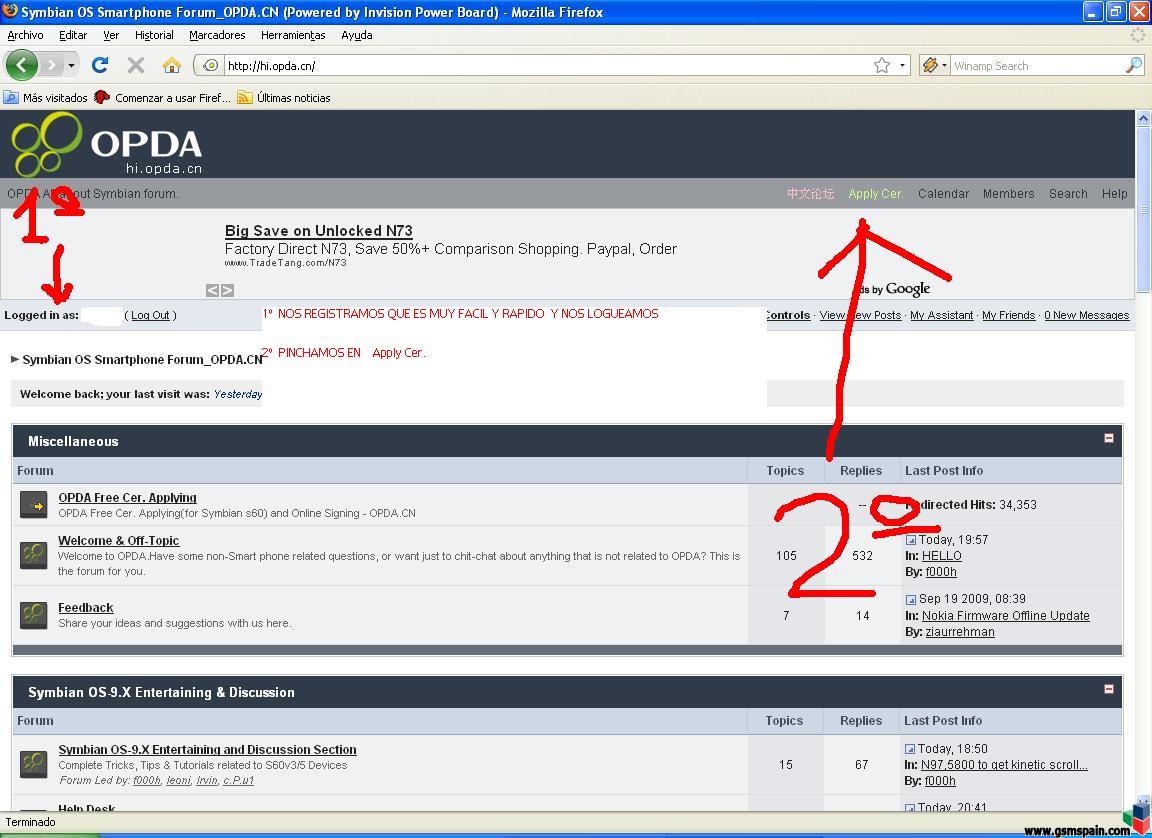
Task: Click the ad previous arrow button
Action: tap(212, 291)
